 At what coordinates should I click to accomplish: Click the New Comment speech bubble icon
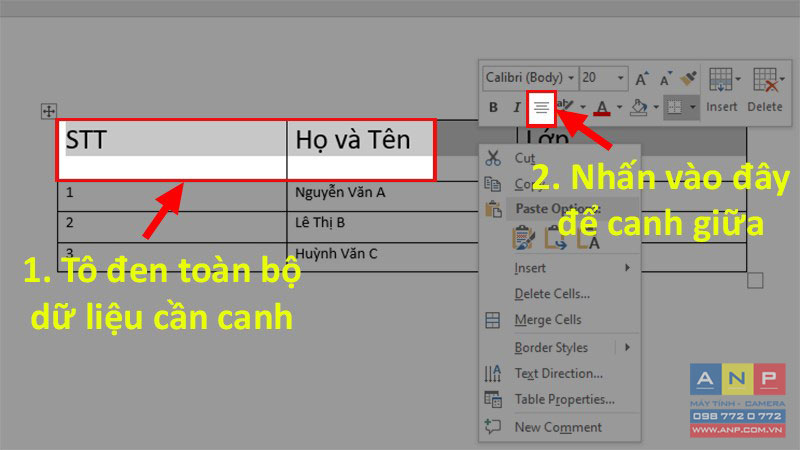pos(493,426)
